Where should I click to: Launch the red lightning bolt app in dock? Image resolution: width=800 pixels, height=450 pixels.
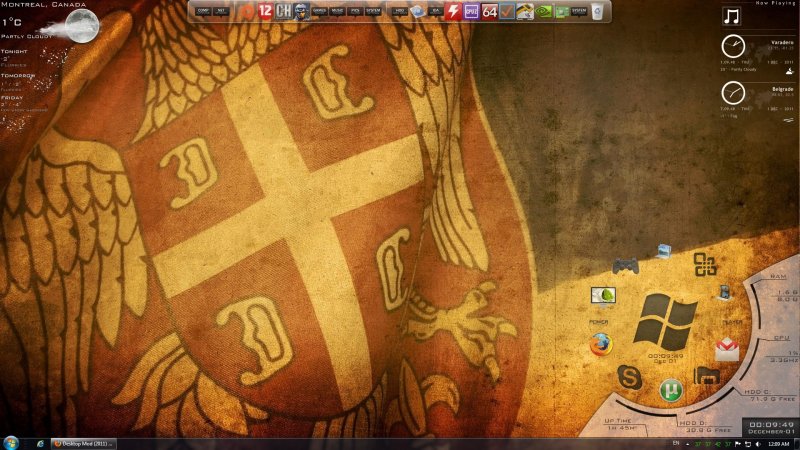pyautogui.click(x=453, y=11)
